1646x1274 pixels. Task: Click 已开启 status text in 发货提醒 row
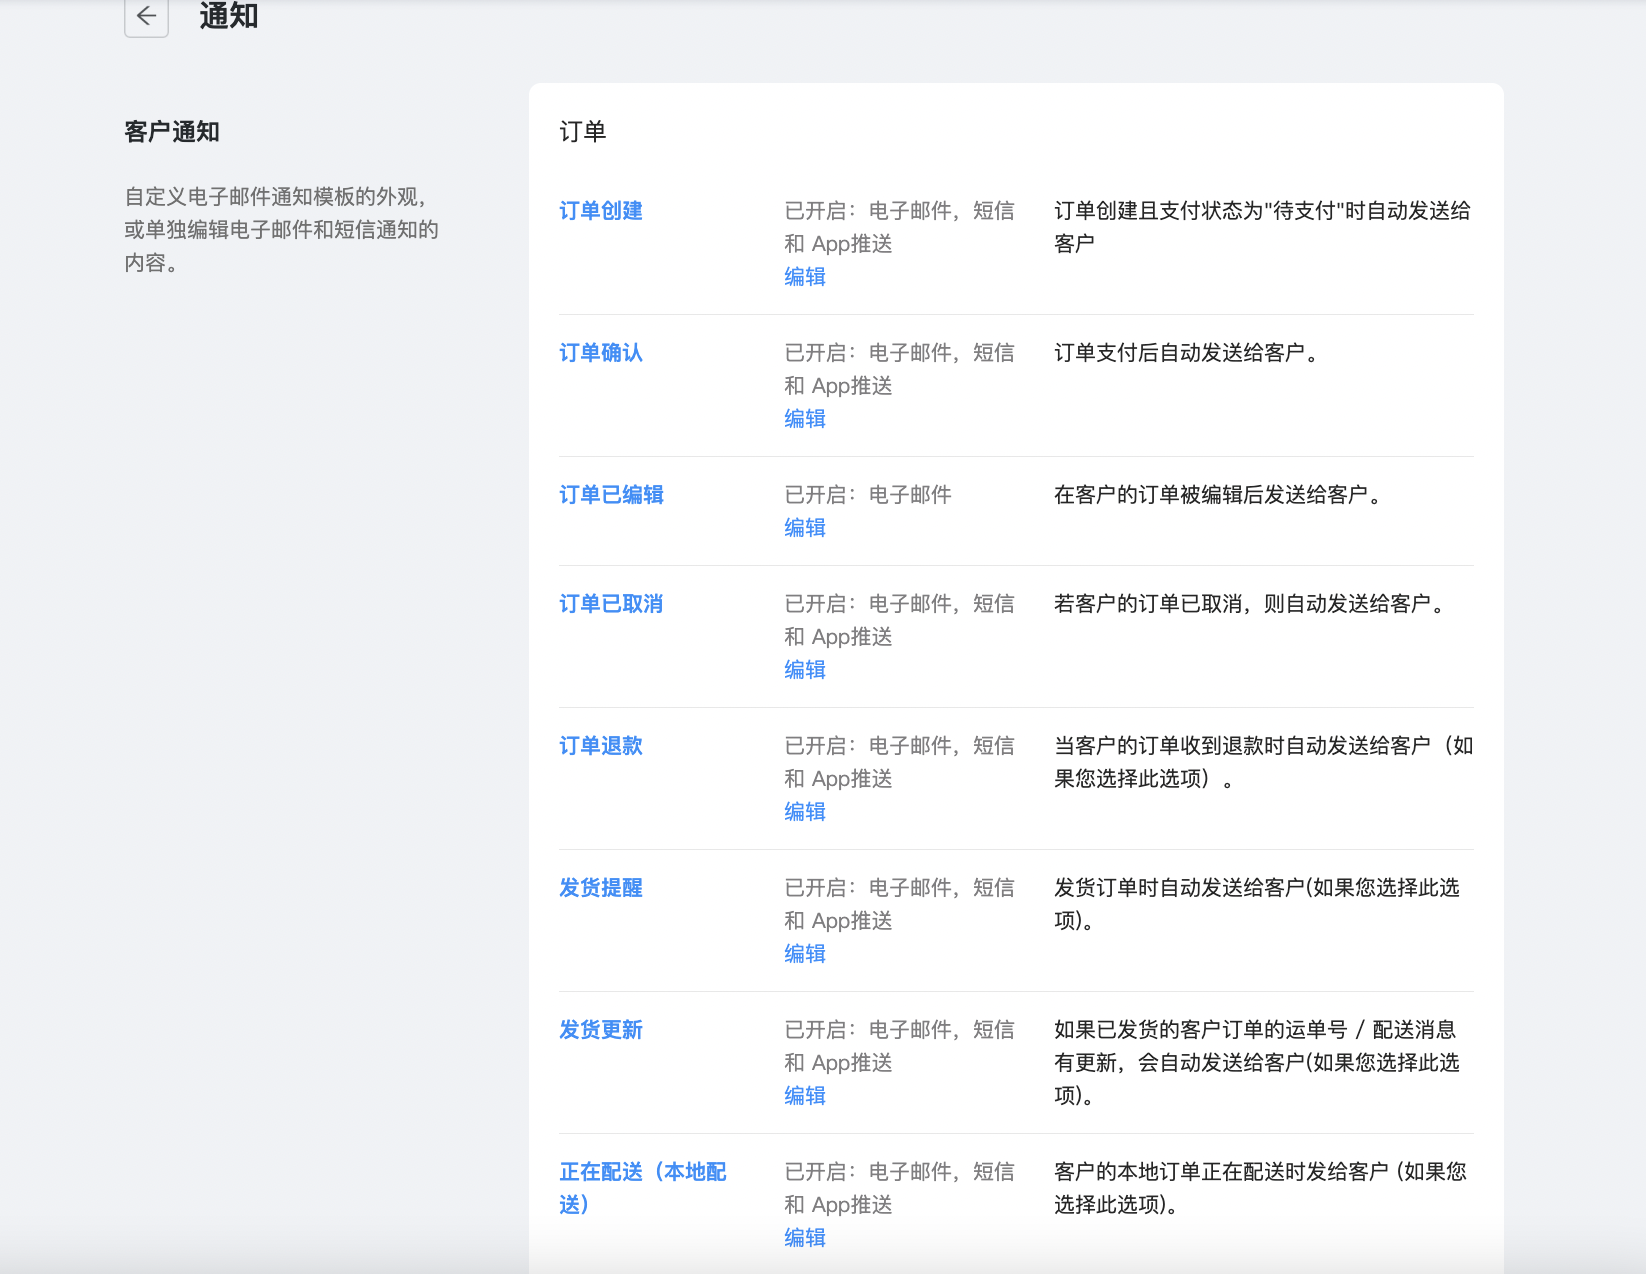pyautogui.click(x=899, y=904)
